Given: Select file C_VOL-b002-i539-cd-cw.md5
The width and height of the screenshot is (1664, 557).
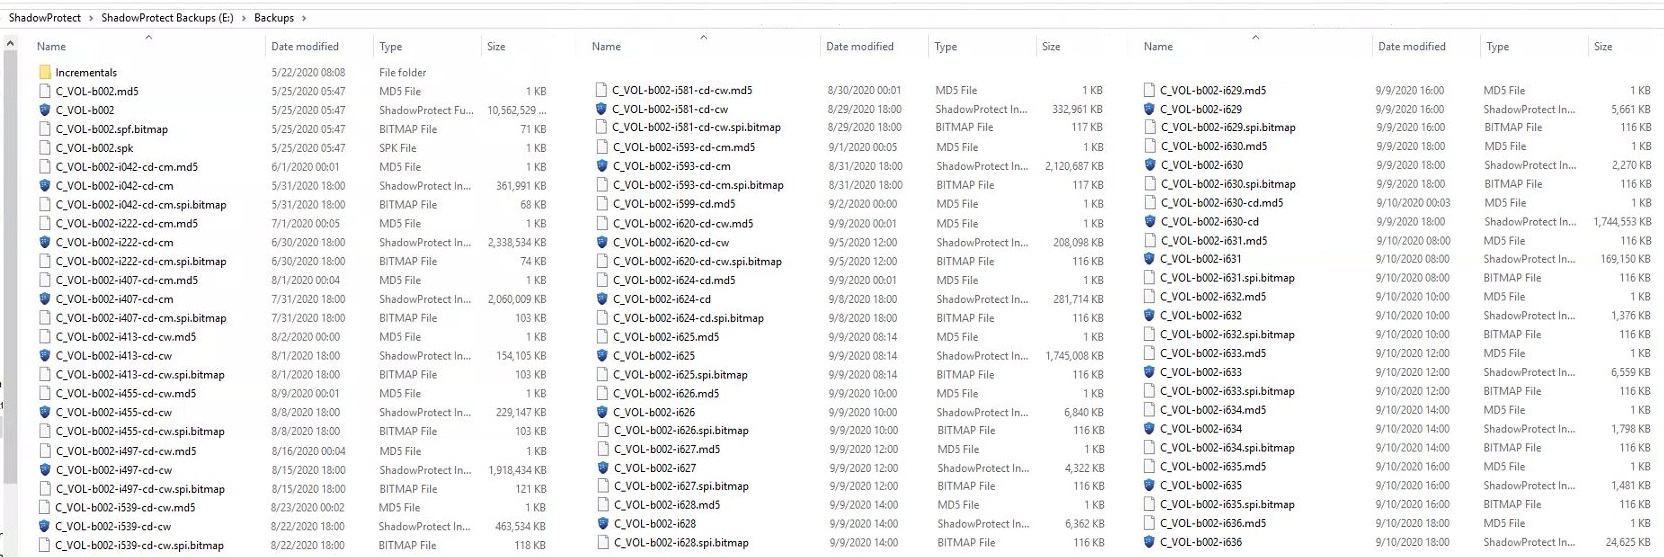Looking at the screenshot, I should 125,507.
